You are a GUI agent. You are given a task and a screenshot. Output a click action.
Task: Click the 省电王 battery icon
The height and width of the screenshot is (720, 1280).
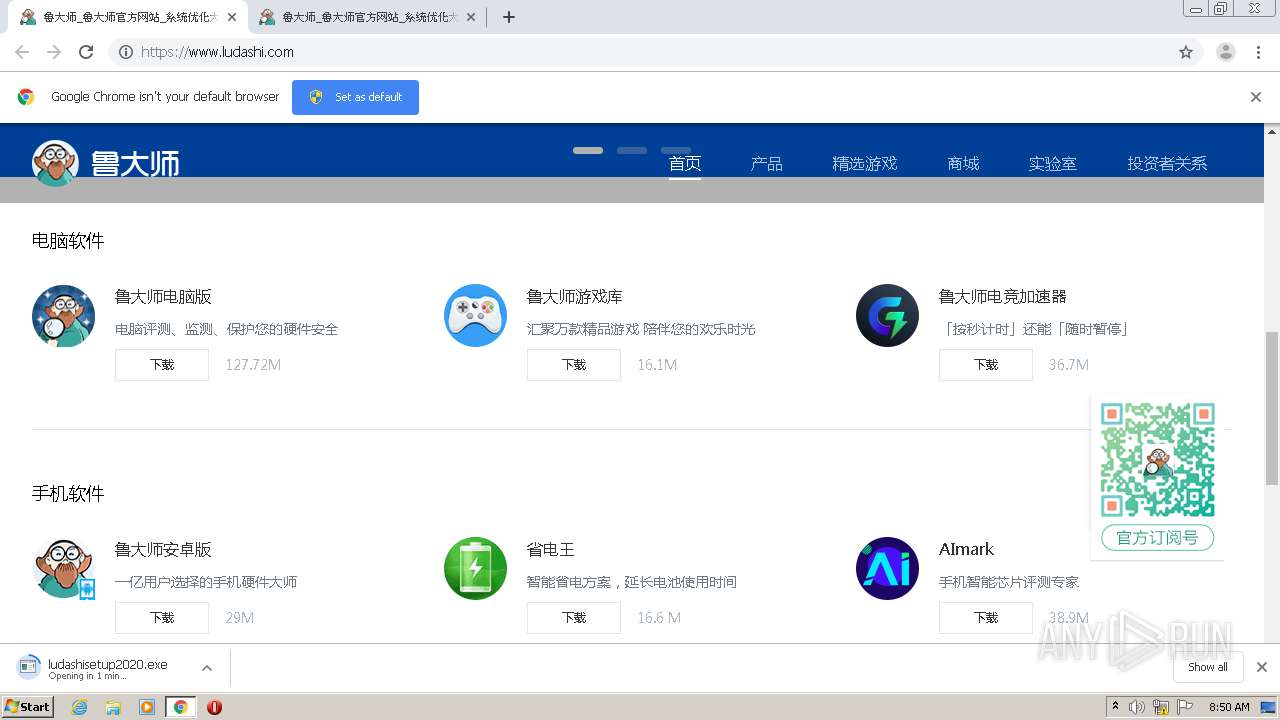(475, 569)
